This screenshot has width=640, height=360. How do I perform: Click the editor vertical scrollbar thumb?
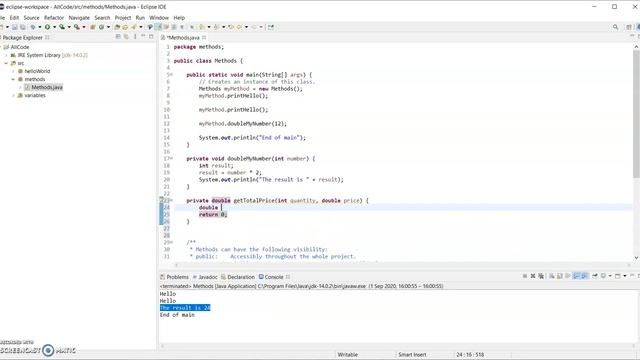coord(636,114)
